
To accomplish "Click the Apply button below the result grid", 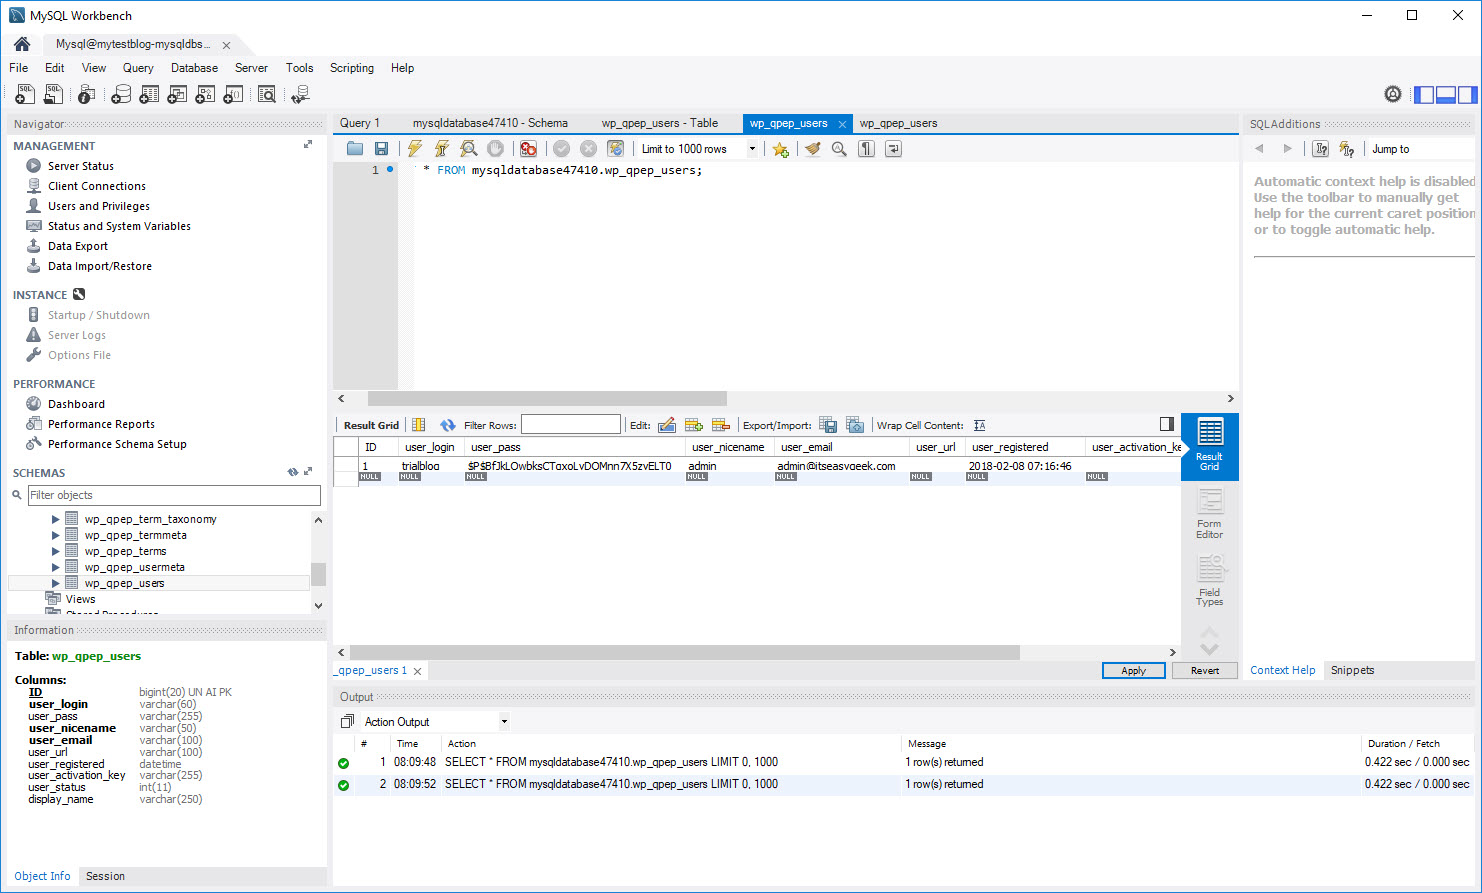I will click(x=1133, y=670).
